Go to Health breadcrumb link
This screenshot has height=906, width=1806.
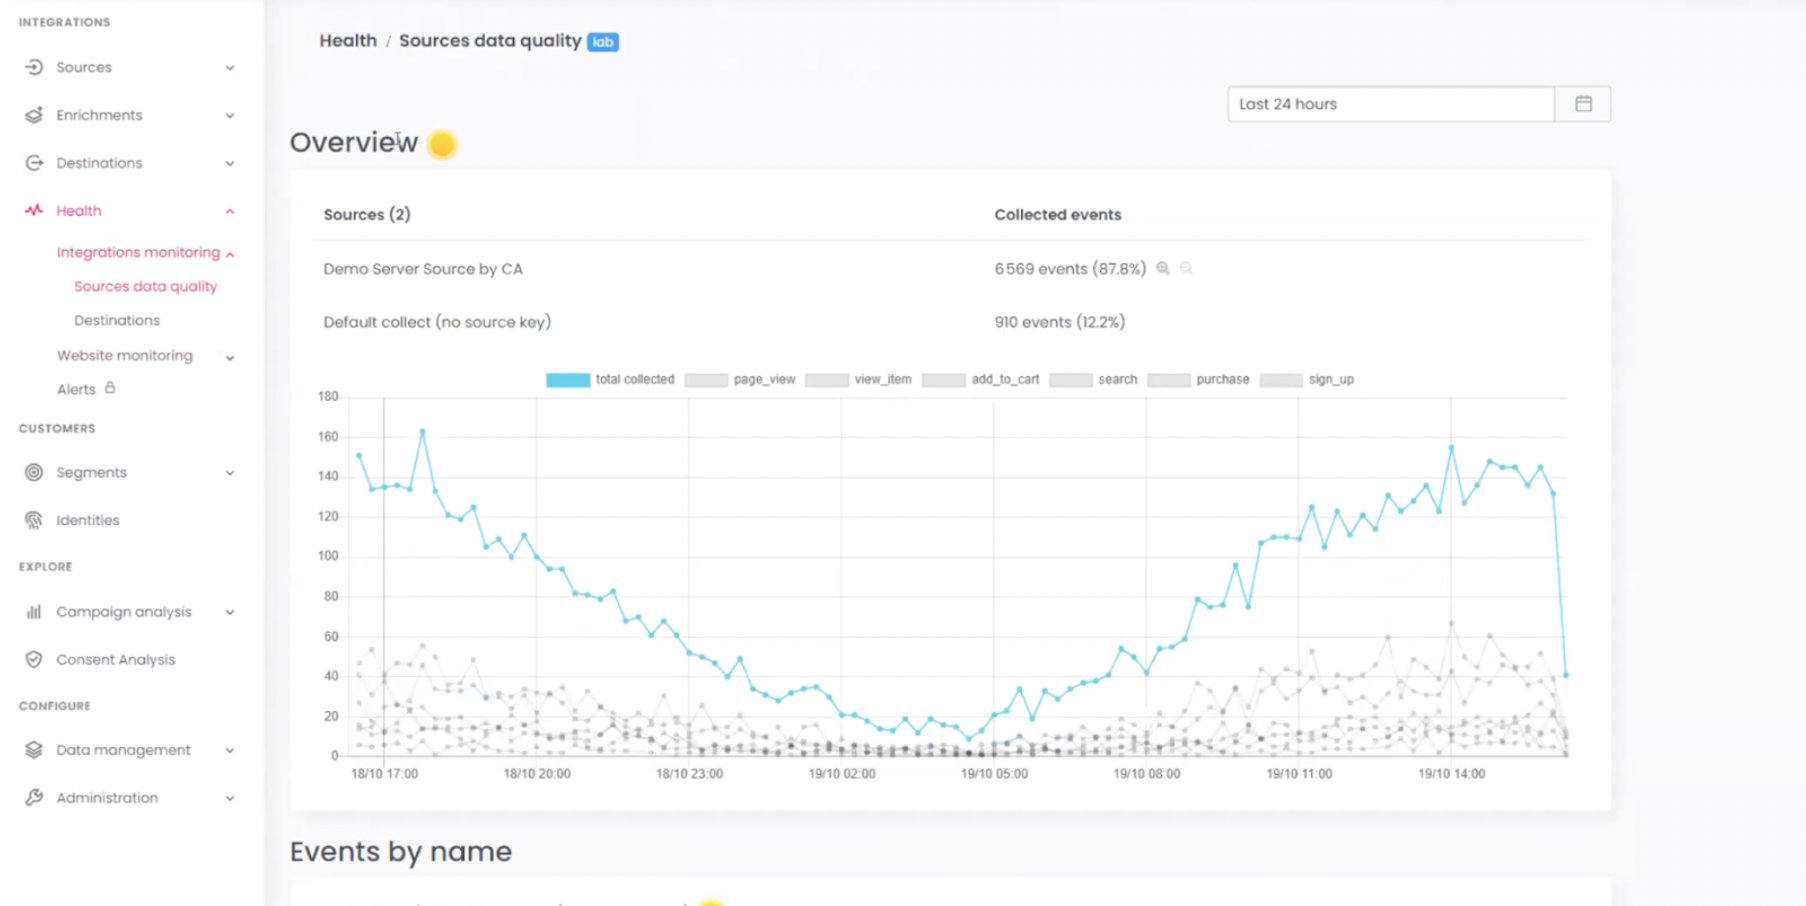click(348, 41)
